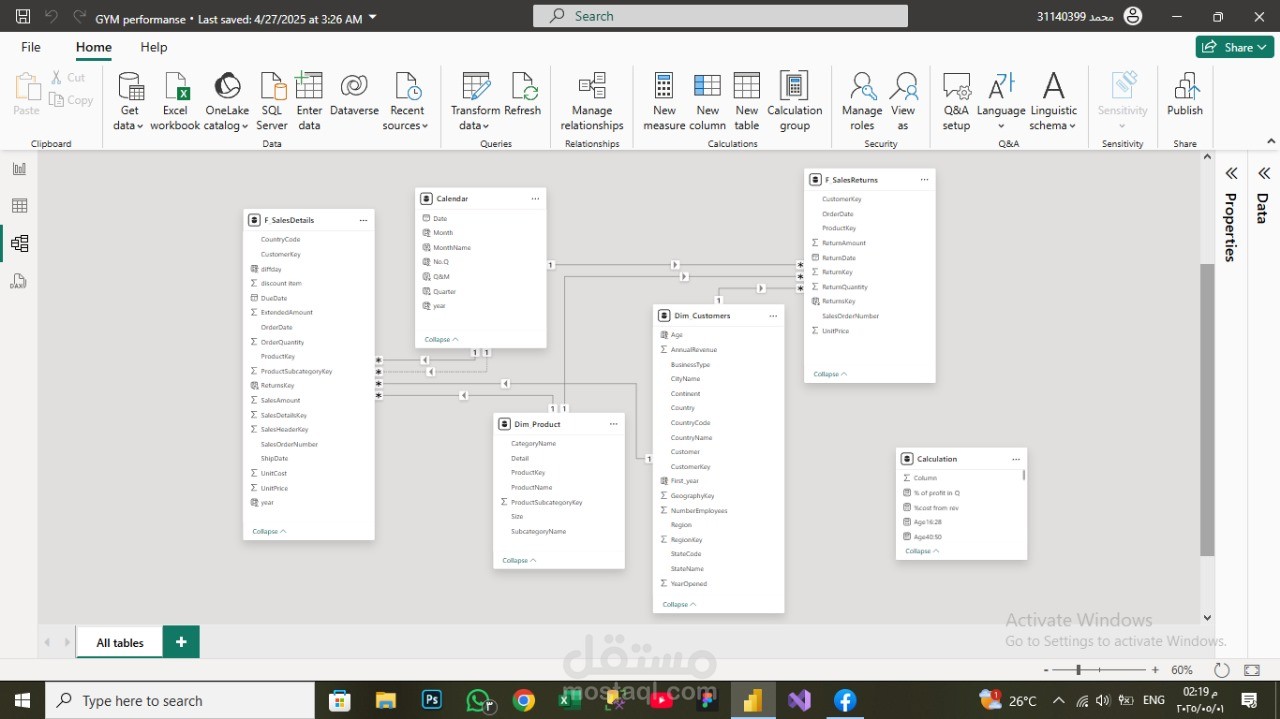Open Calculation table more options
The image size is (1280, 719).
(1016, 459)
